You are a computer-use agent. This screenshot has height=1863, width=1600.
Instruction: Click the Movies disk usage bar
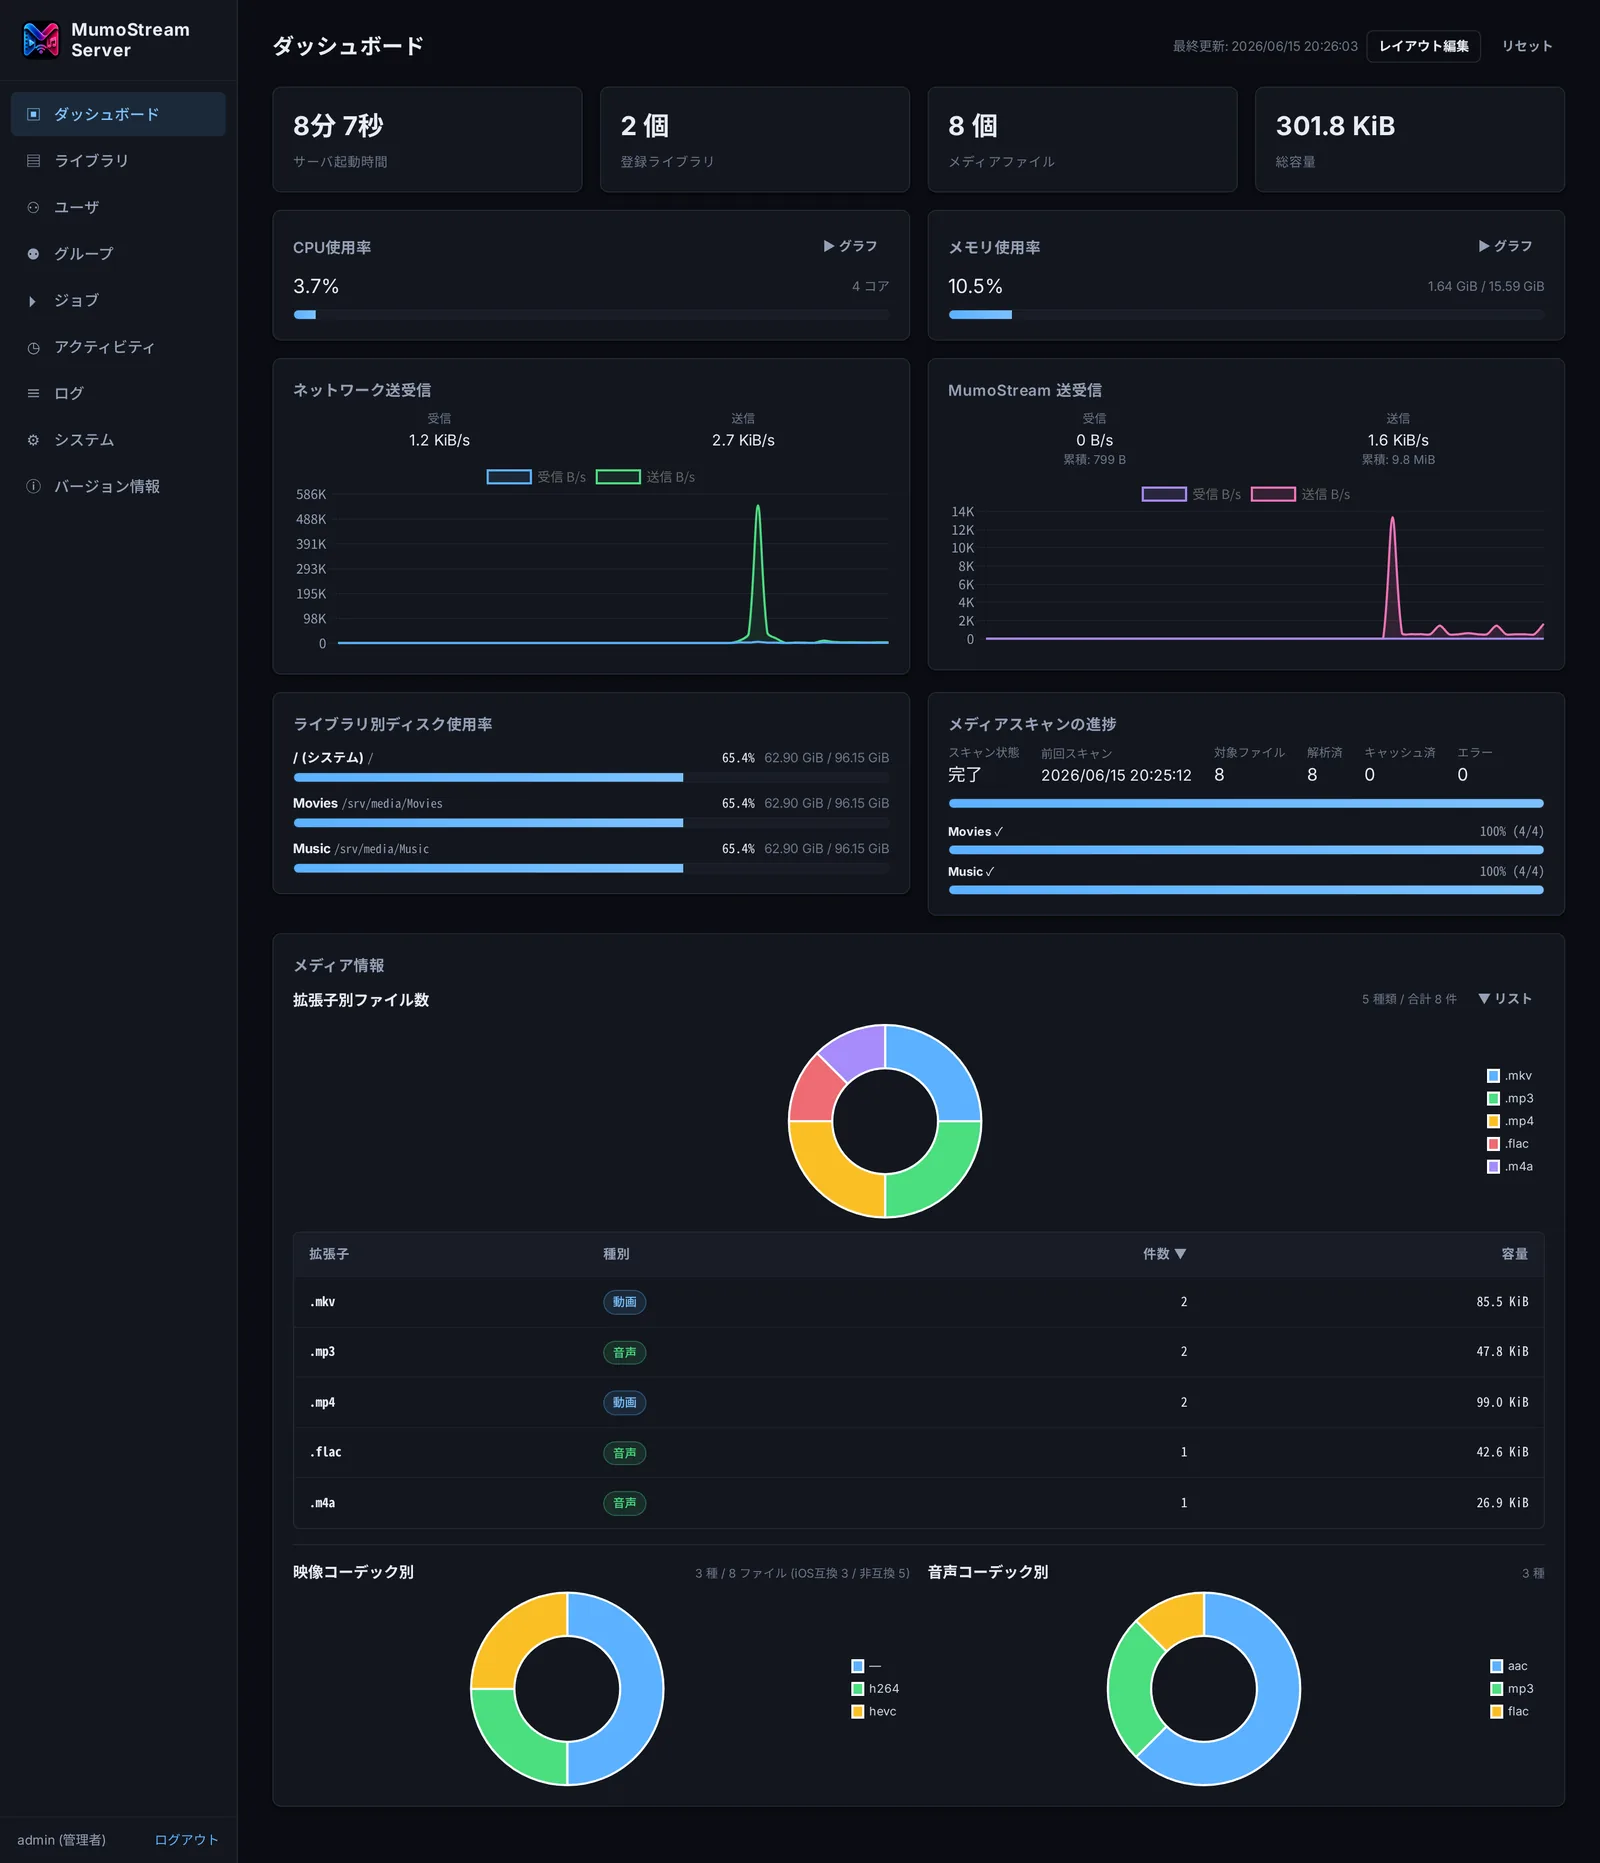tap(591, 823)
